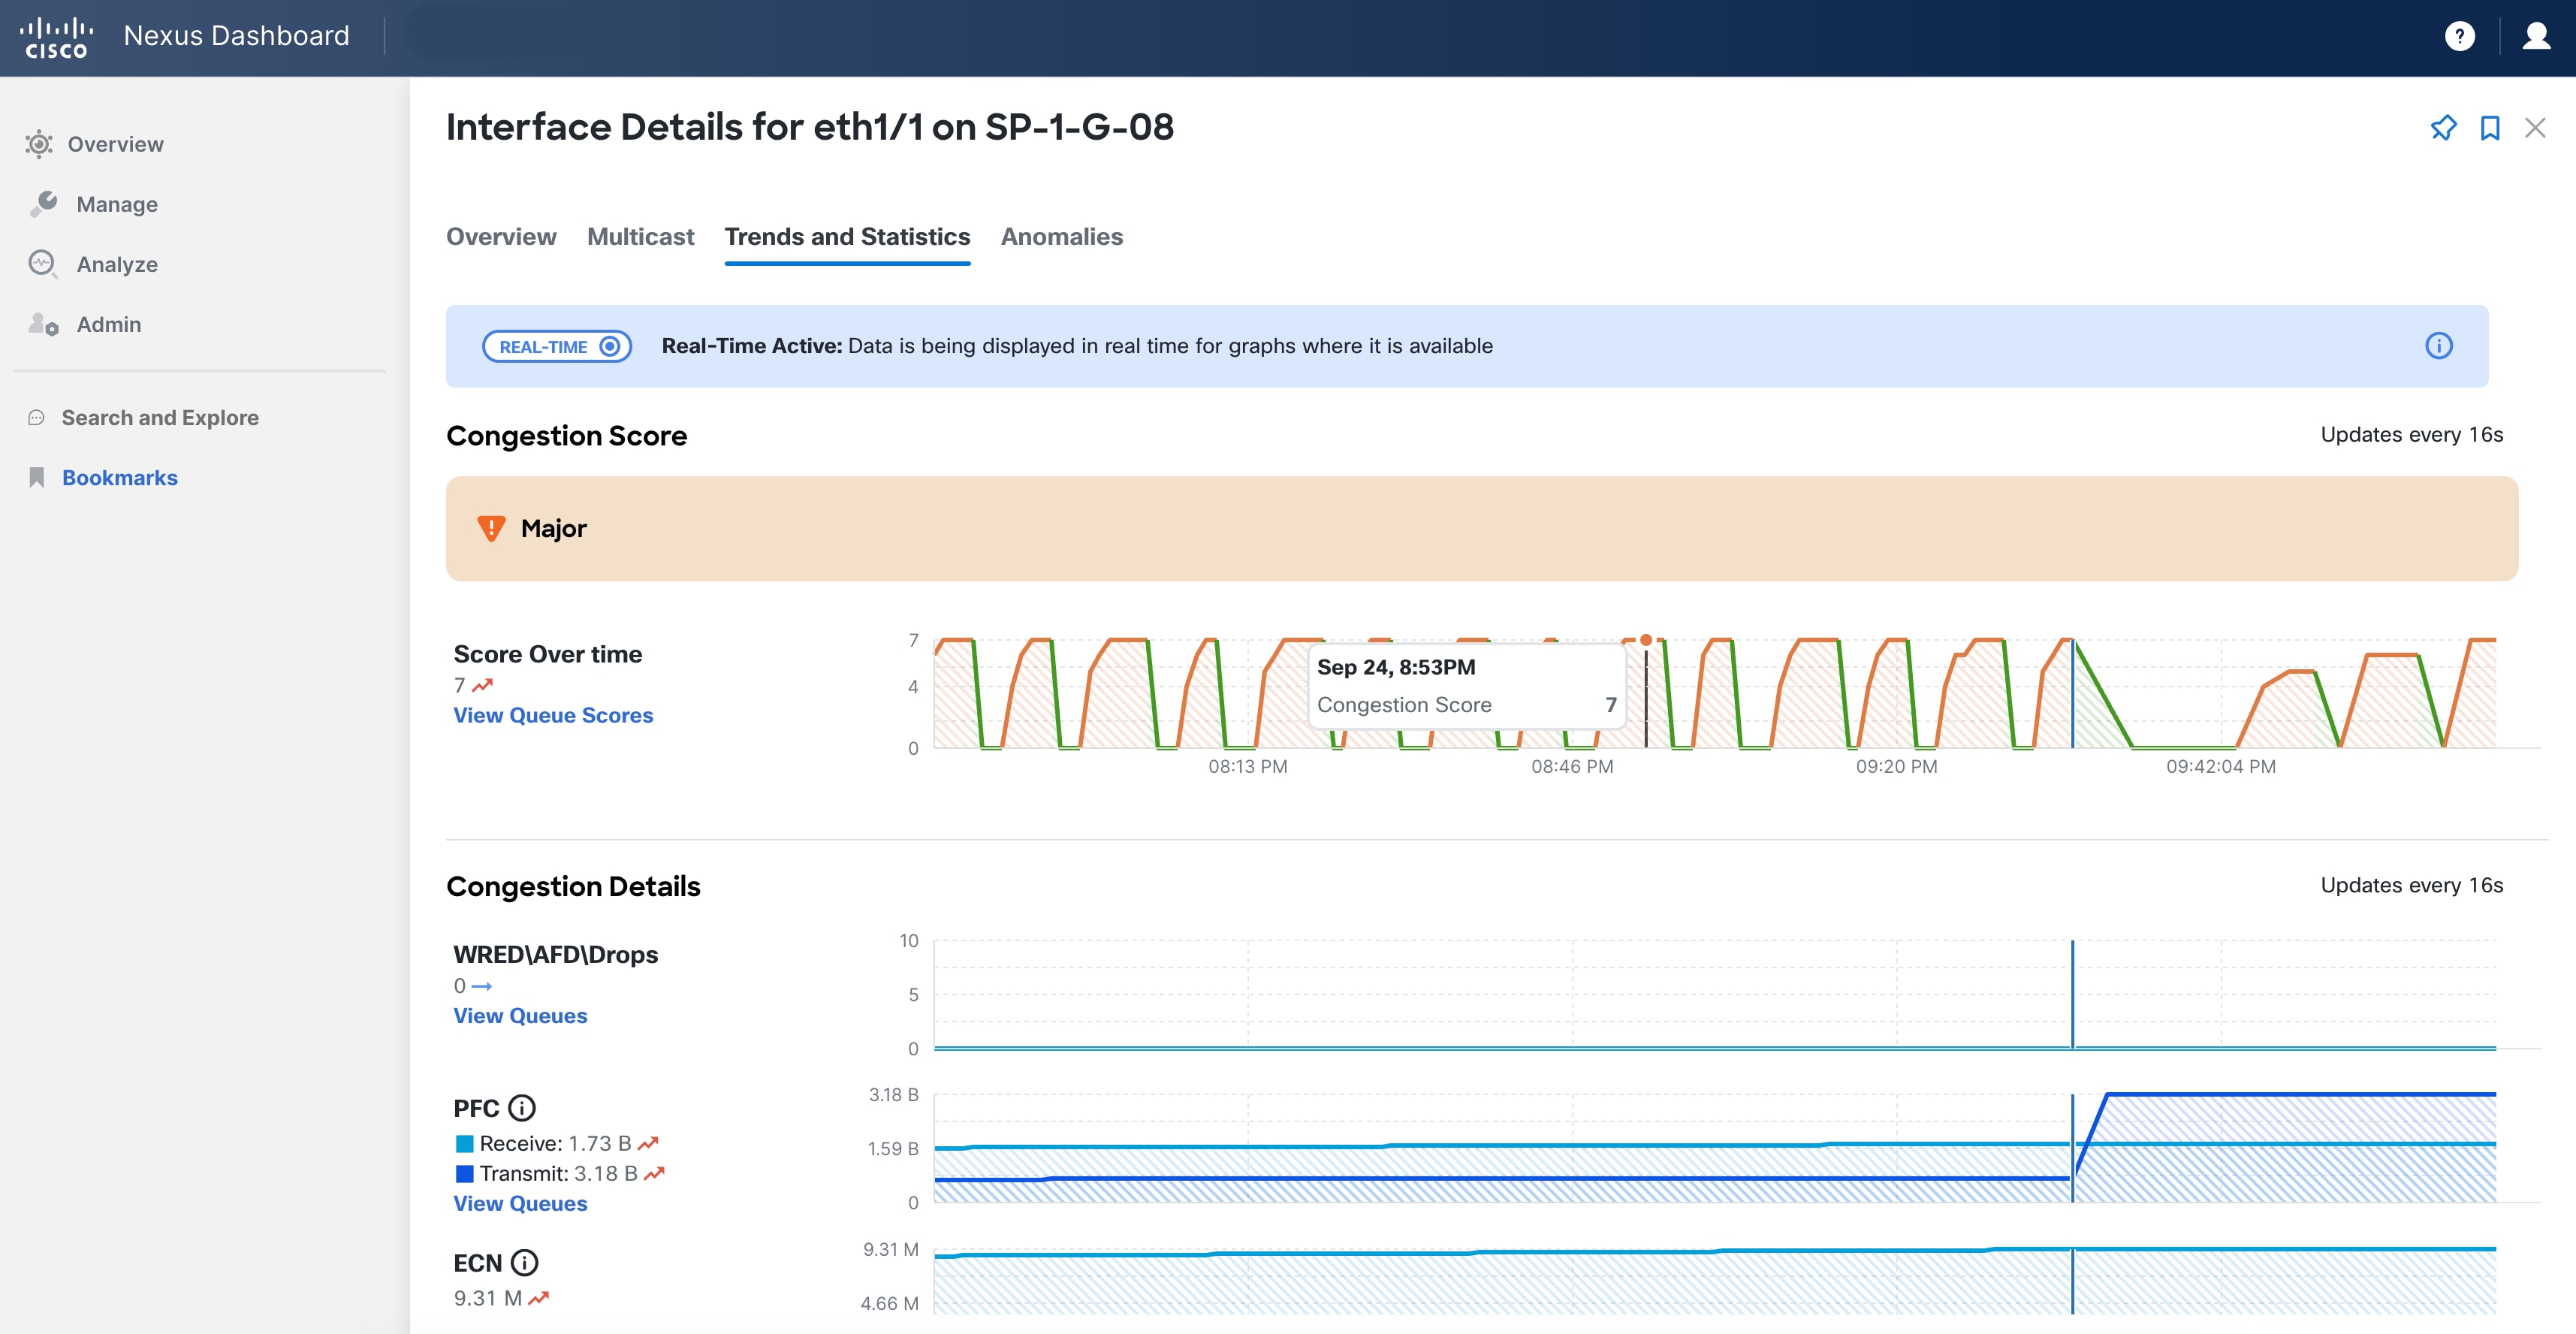Click the Transmit legend color swatch
The width and height of the screenshot is (2576, 1334).
click(x=465, y=1173)
